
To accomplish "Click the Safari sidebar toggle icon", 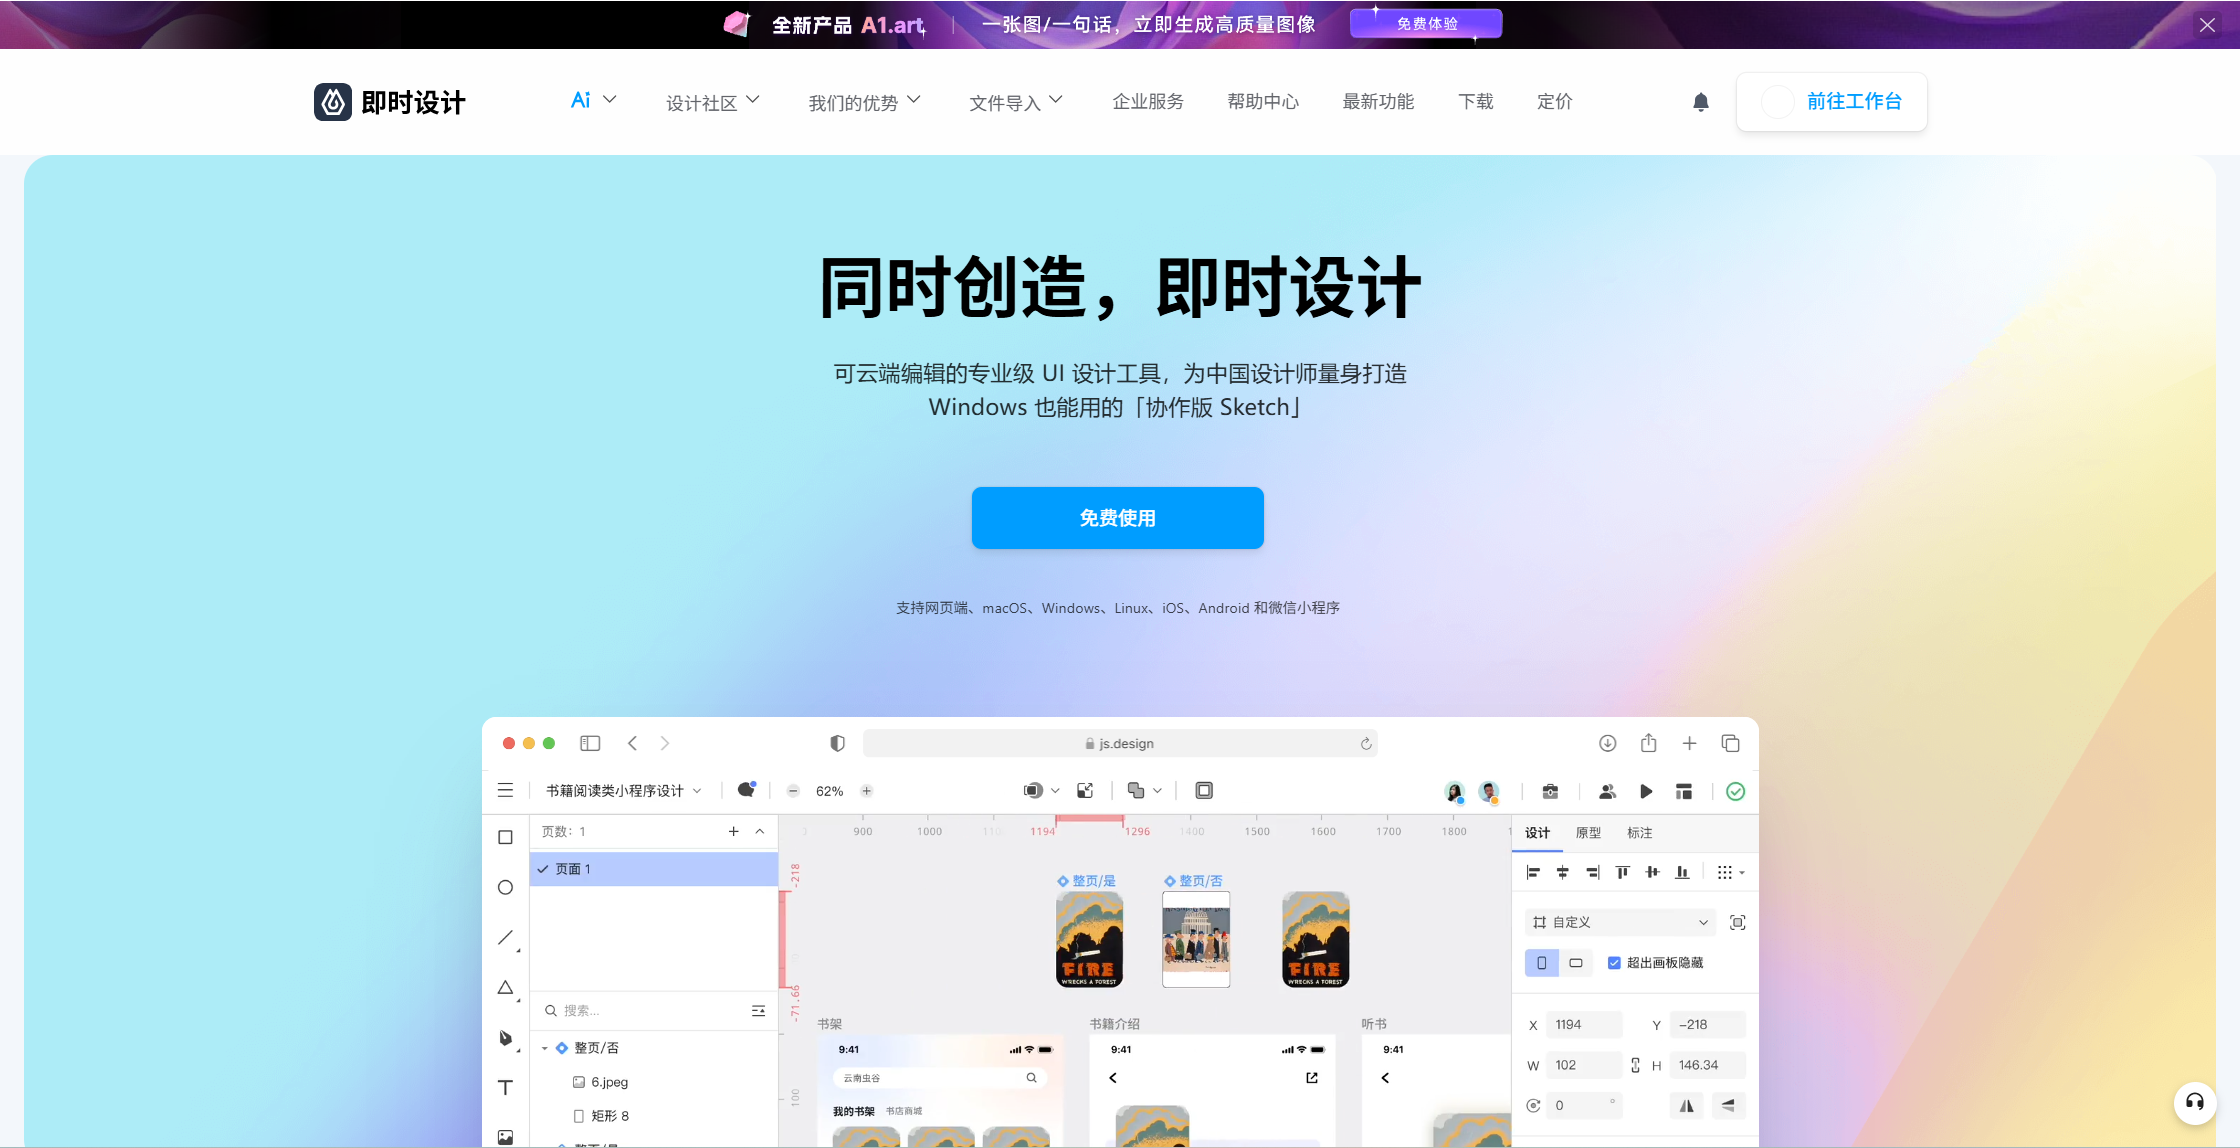I will point(590,743).
